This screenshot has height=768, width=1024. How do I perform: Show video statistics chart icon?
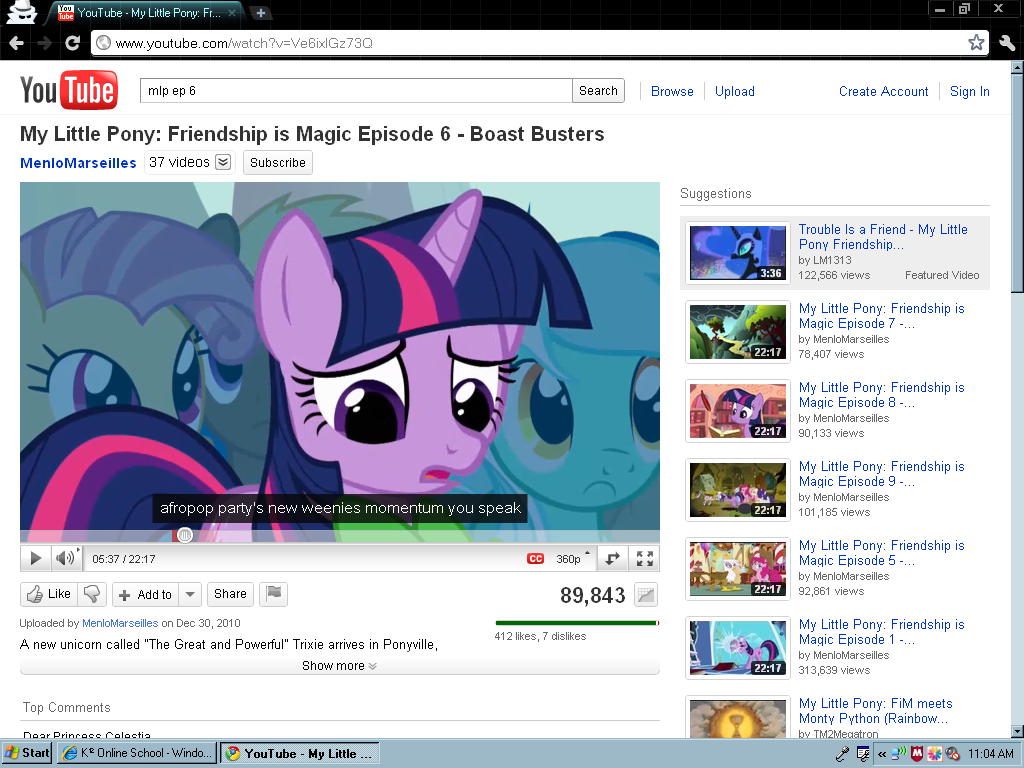646,594
